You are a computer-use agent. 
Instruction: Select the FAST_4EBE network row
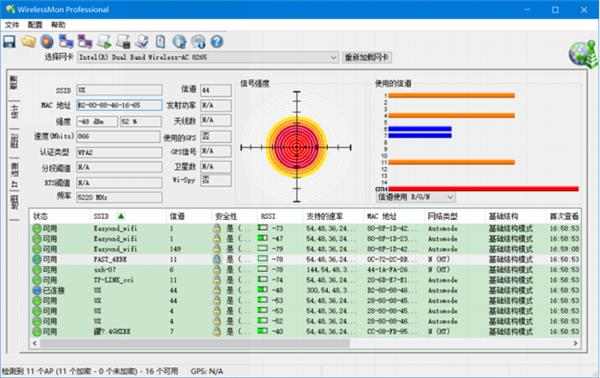(x=305, y=259)
